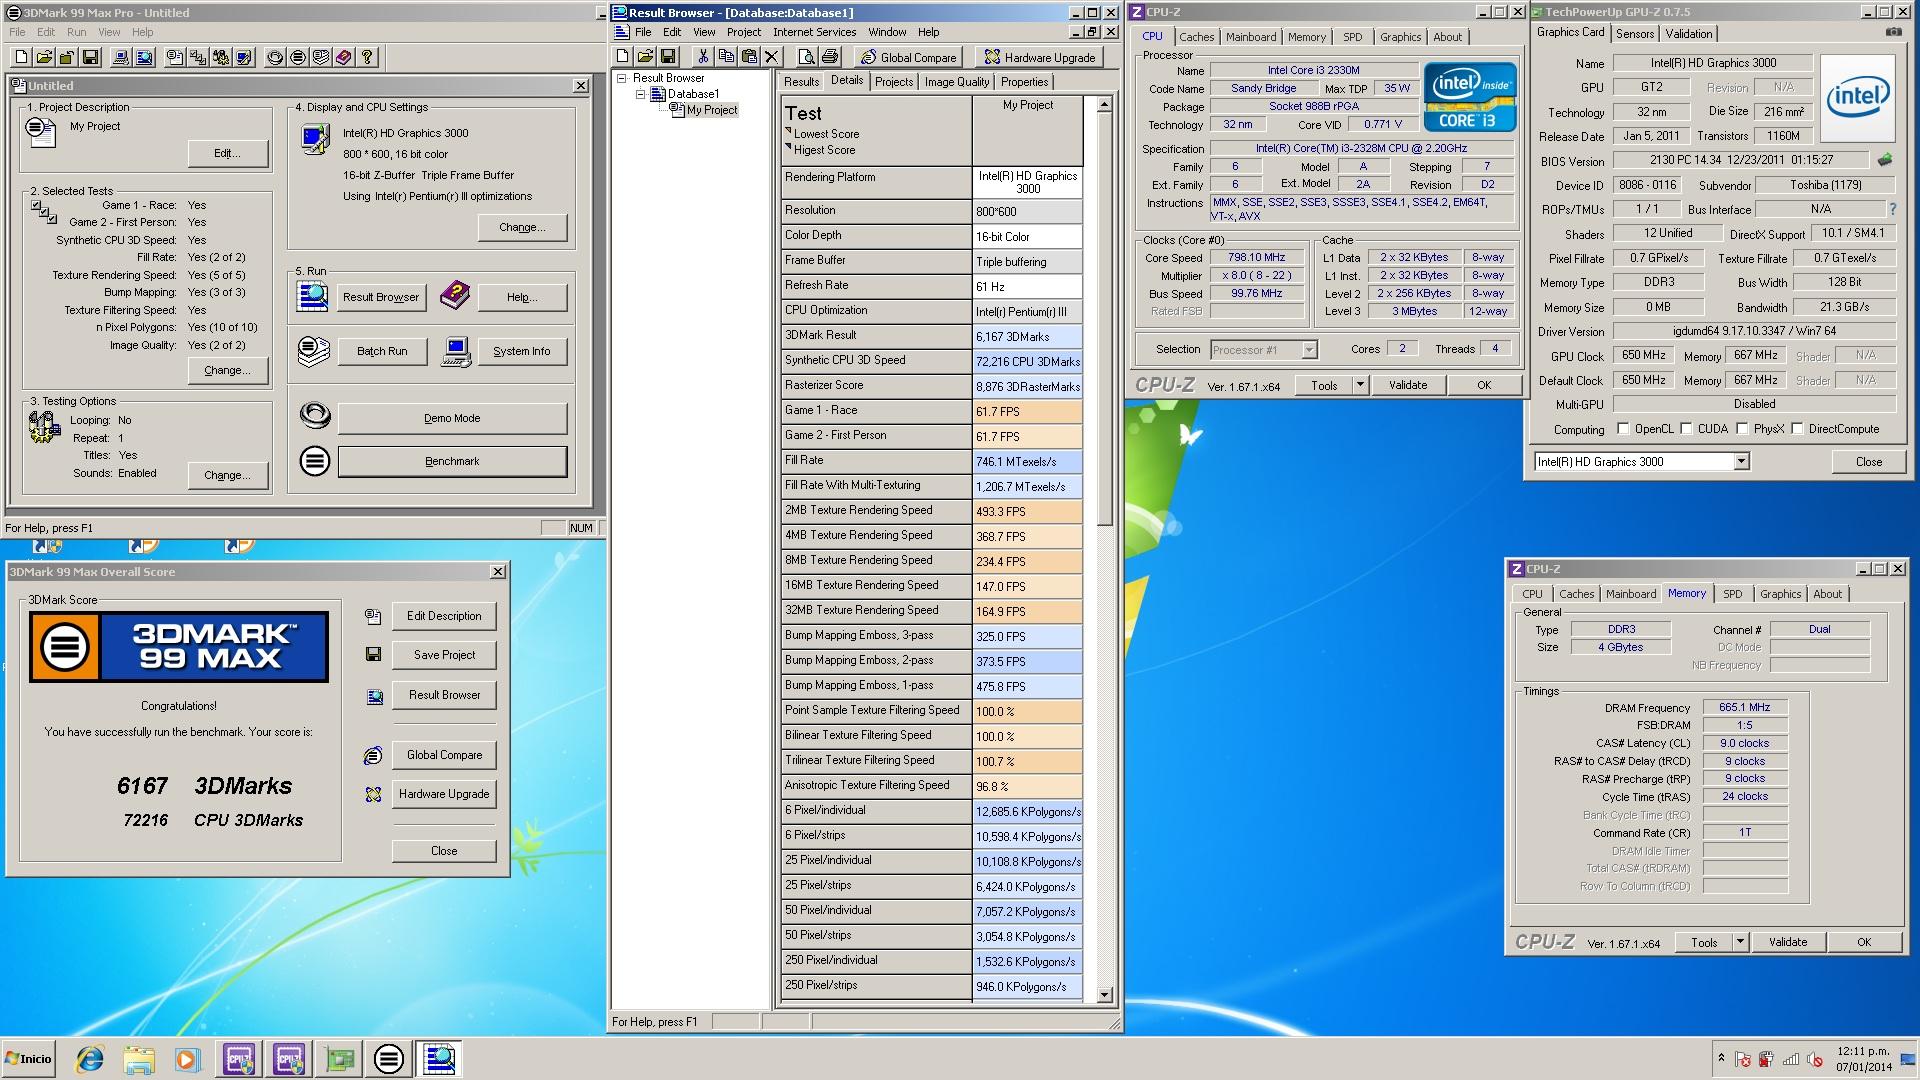The width and height of the screenshot is (1920, 1080).
Task: Enable the OpenCL checkbox in GPU-Z
Action: click(1623, 429)
